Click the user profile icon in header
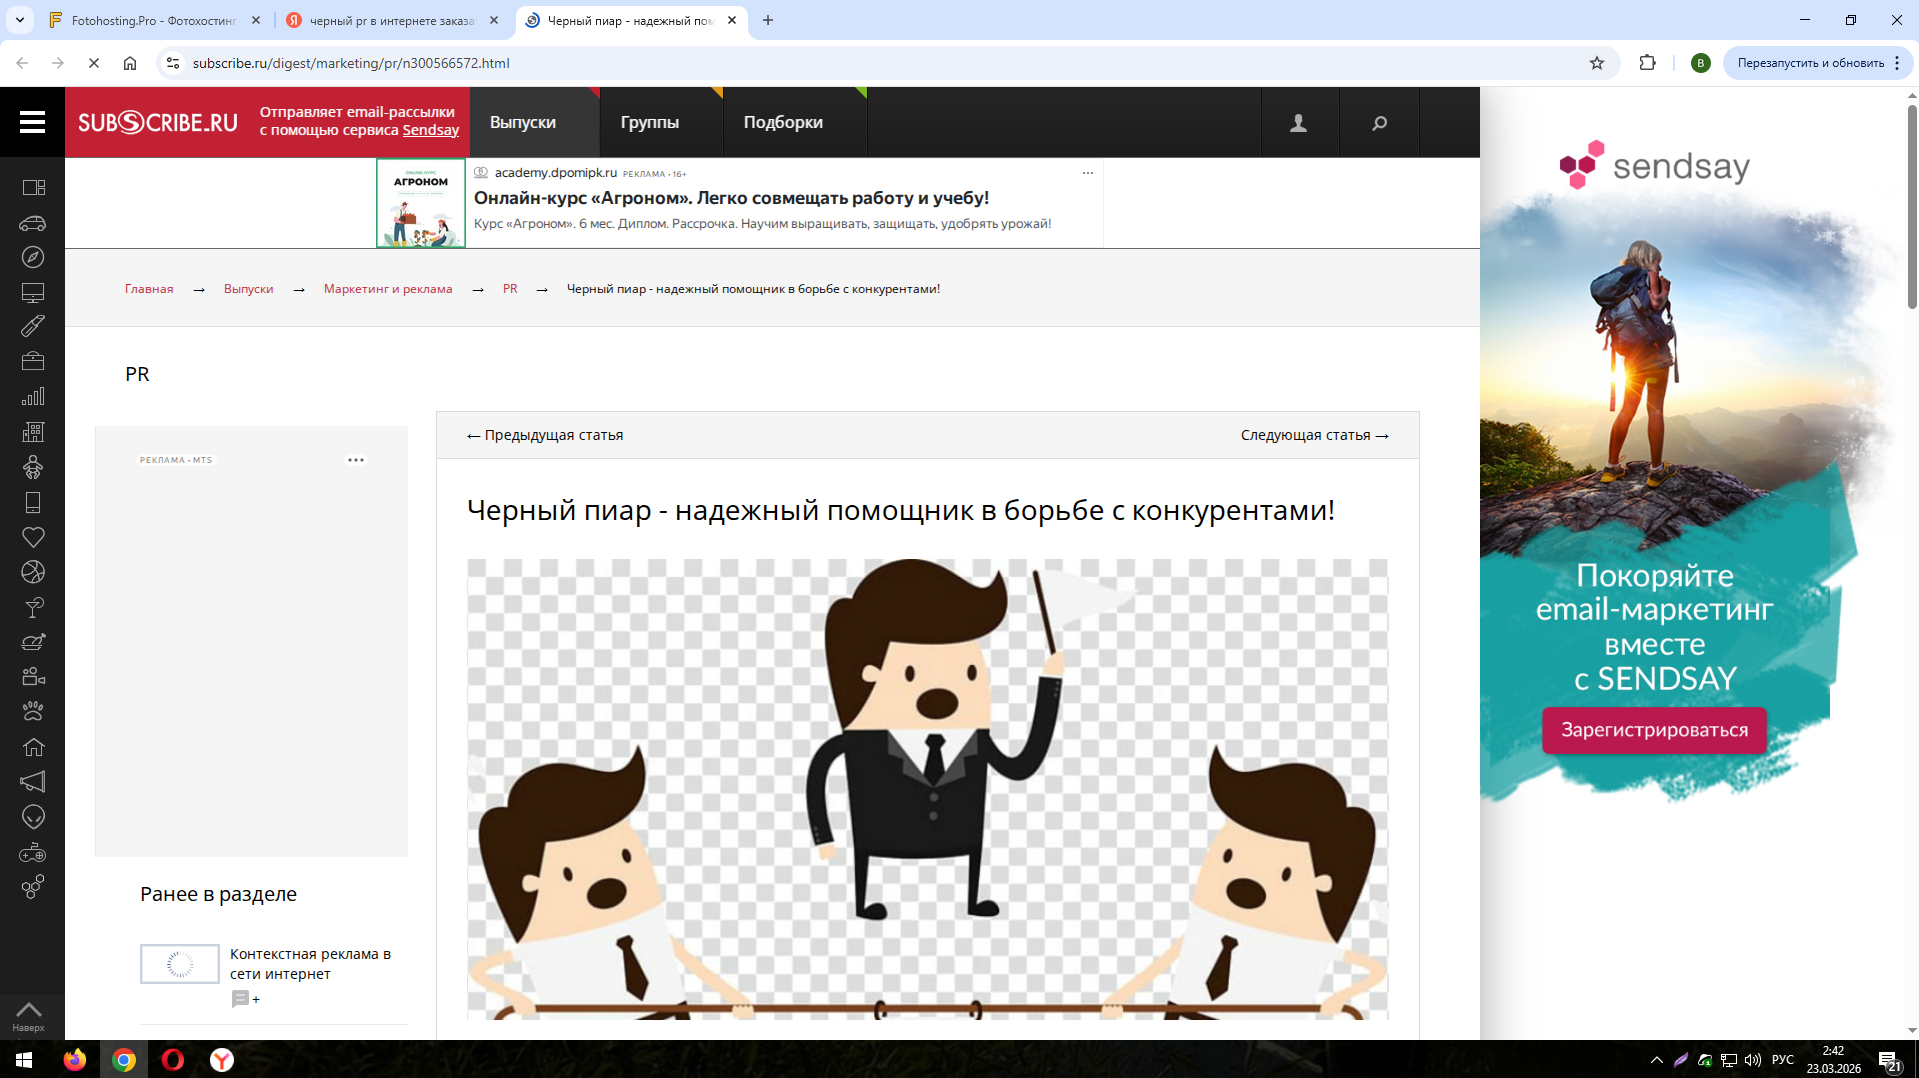 [1298, 123]
